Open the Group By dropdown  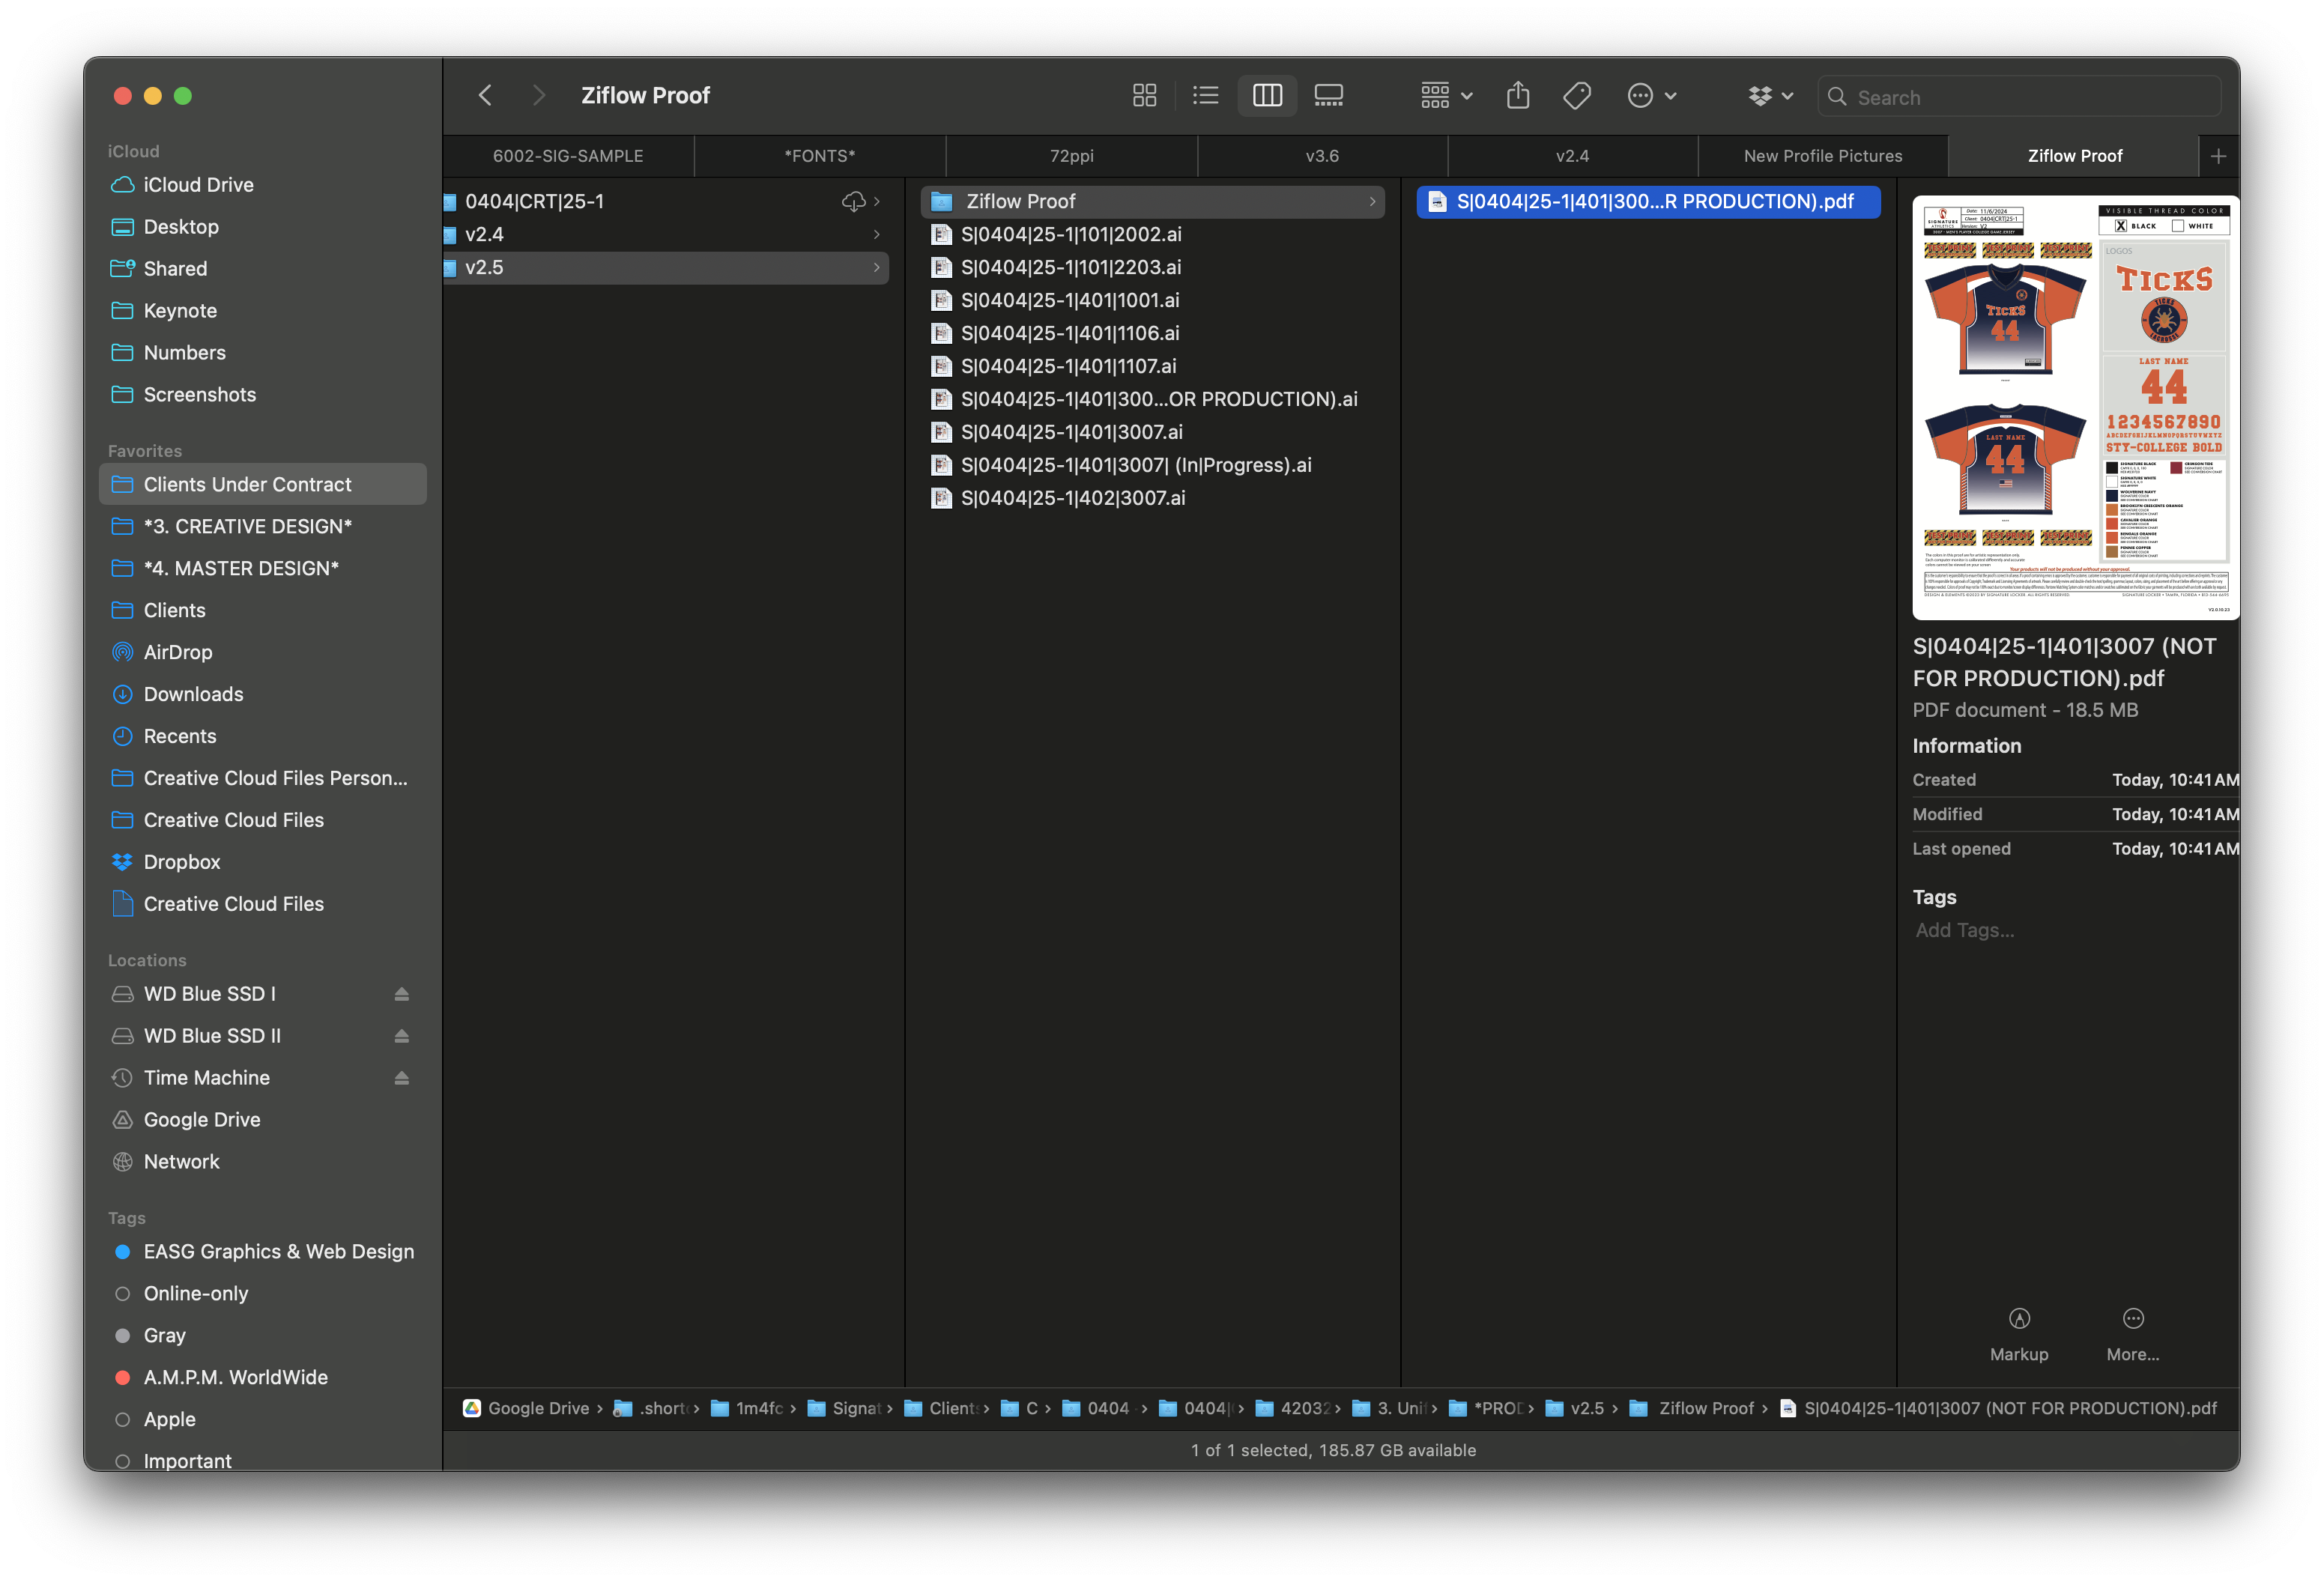point(1446,96)
